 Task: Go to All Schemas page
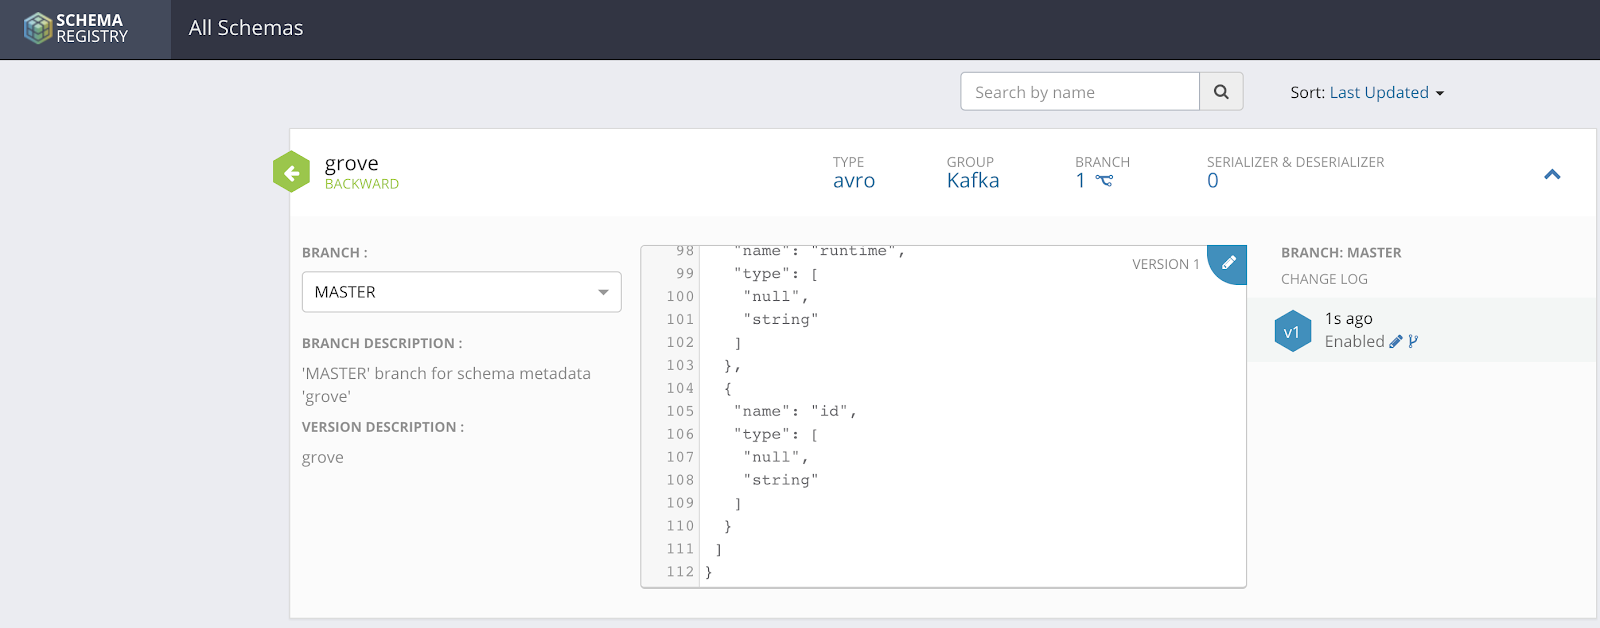[246, 28]
